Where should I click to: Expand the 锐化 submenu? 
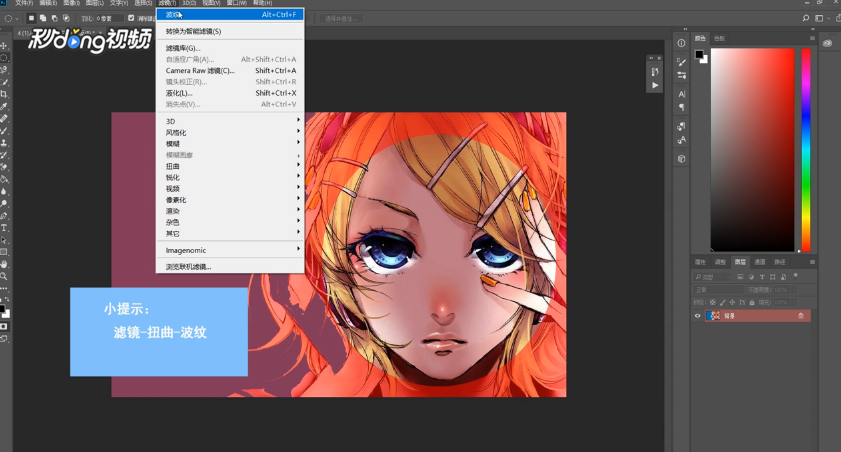[230, 177]
